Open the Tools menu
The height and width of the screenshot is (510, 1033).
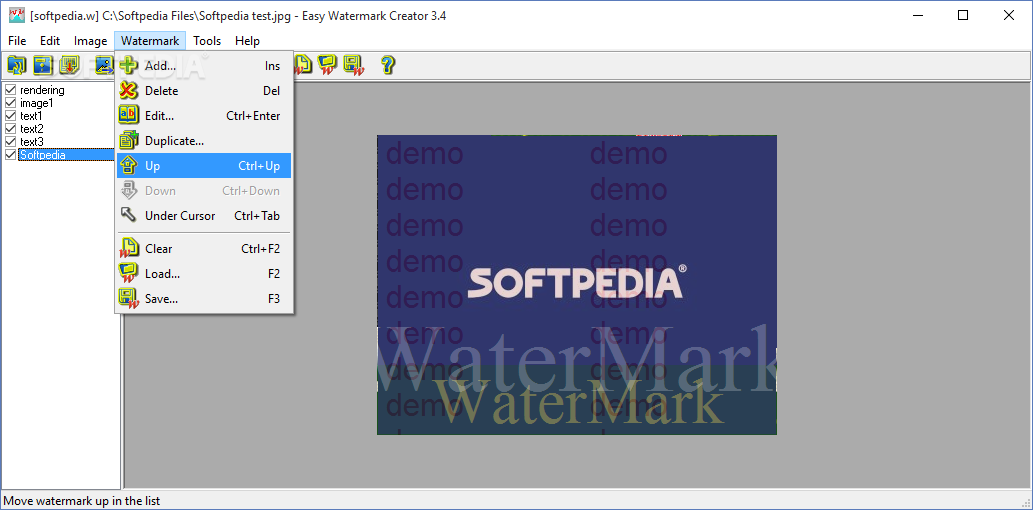click(207, 41)
